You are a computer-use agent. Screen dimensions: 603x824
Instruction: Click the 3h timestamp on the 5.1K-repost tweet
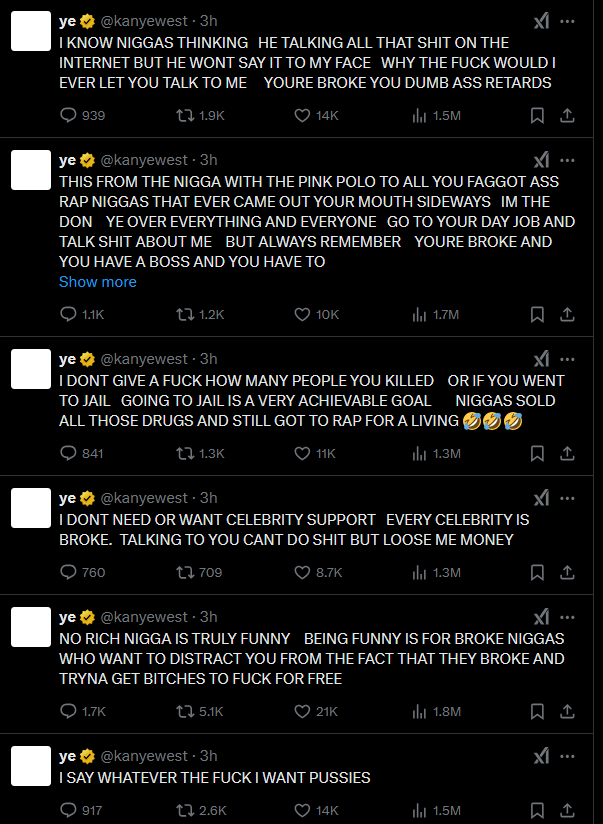pos(208,617)
